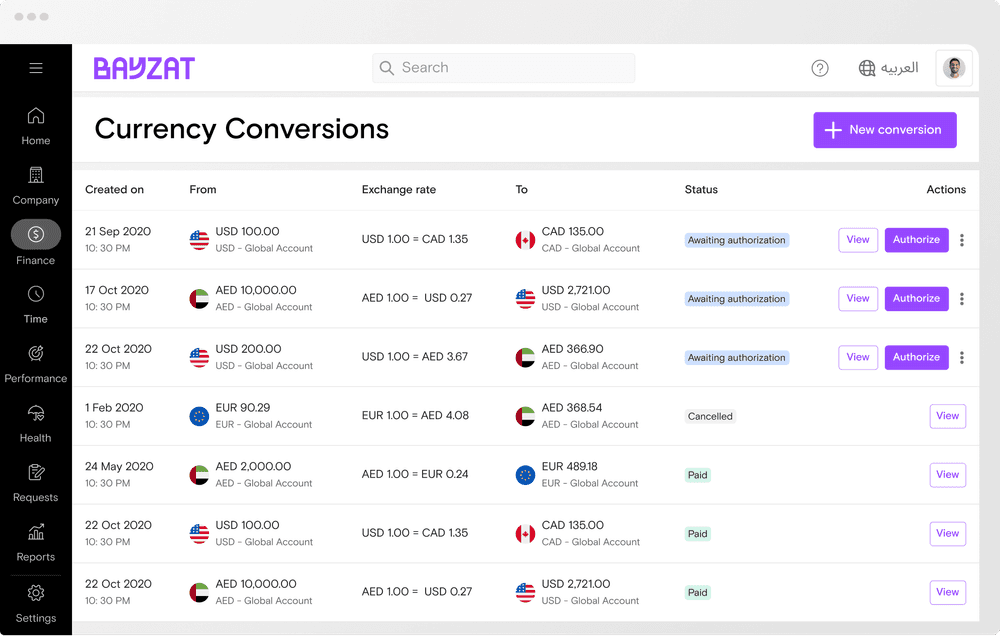Viewport: 1000px width, 637px height.
Task: Click the help question mark icon
Action: point(820,68)
